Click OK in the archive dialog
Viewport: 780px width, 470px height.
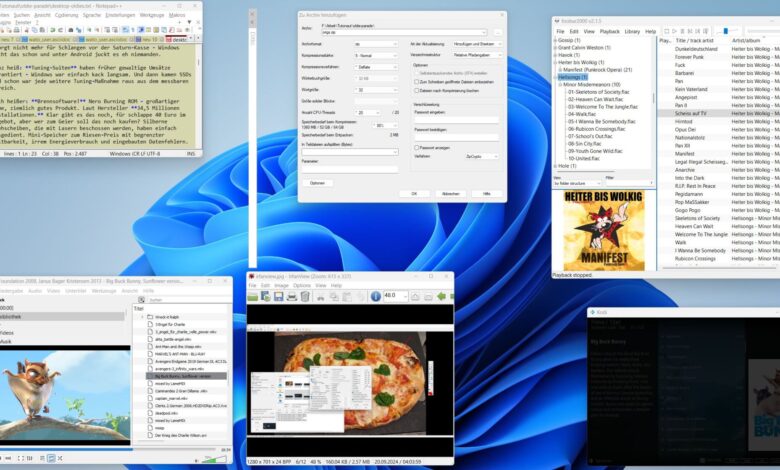(414, 193)
